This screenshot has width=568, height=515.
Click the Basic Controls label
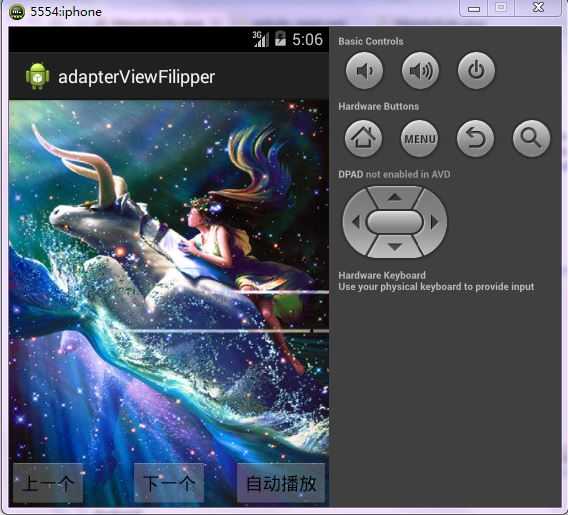(371, 41)
